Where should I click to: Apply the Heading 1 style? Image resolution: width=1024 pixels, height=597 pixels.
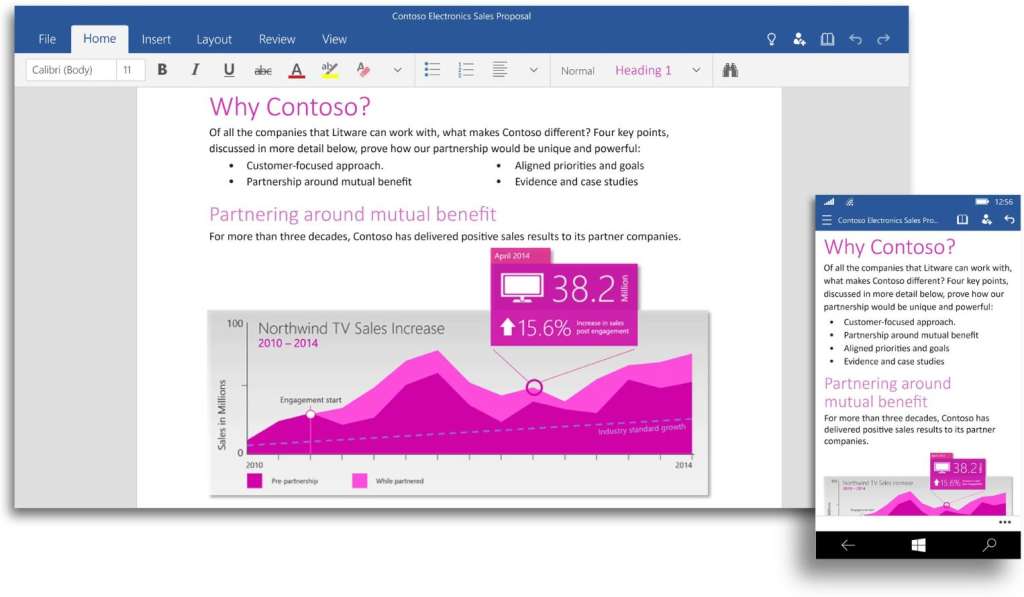643,70
